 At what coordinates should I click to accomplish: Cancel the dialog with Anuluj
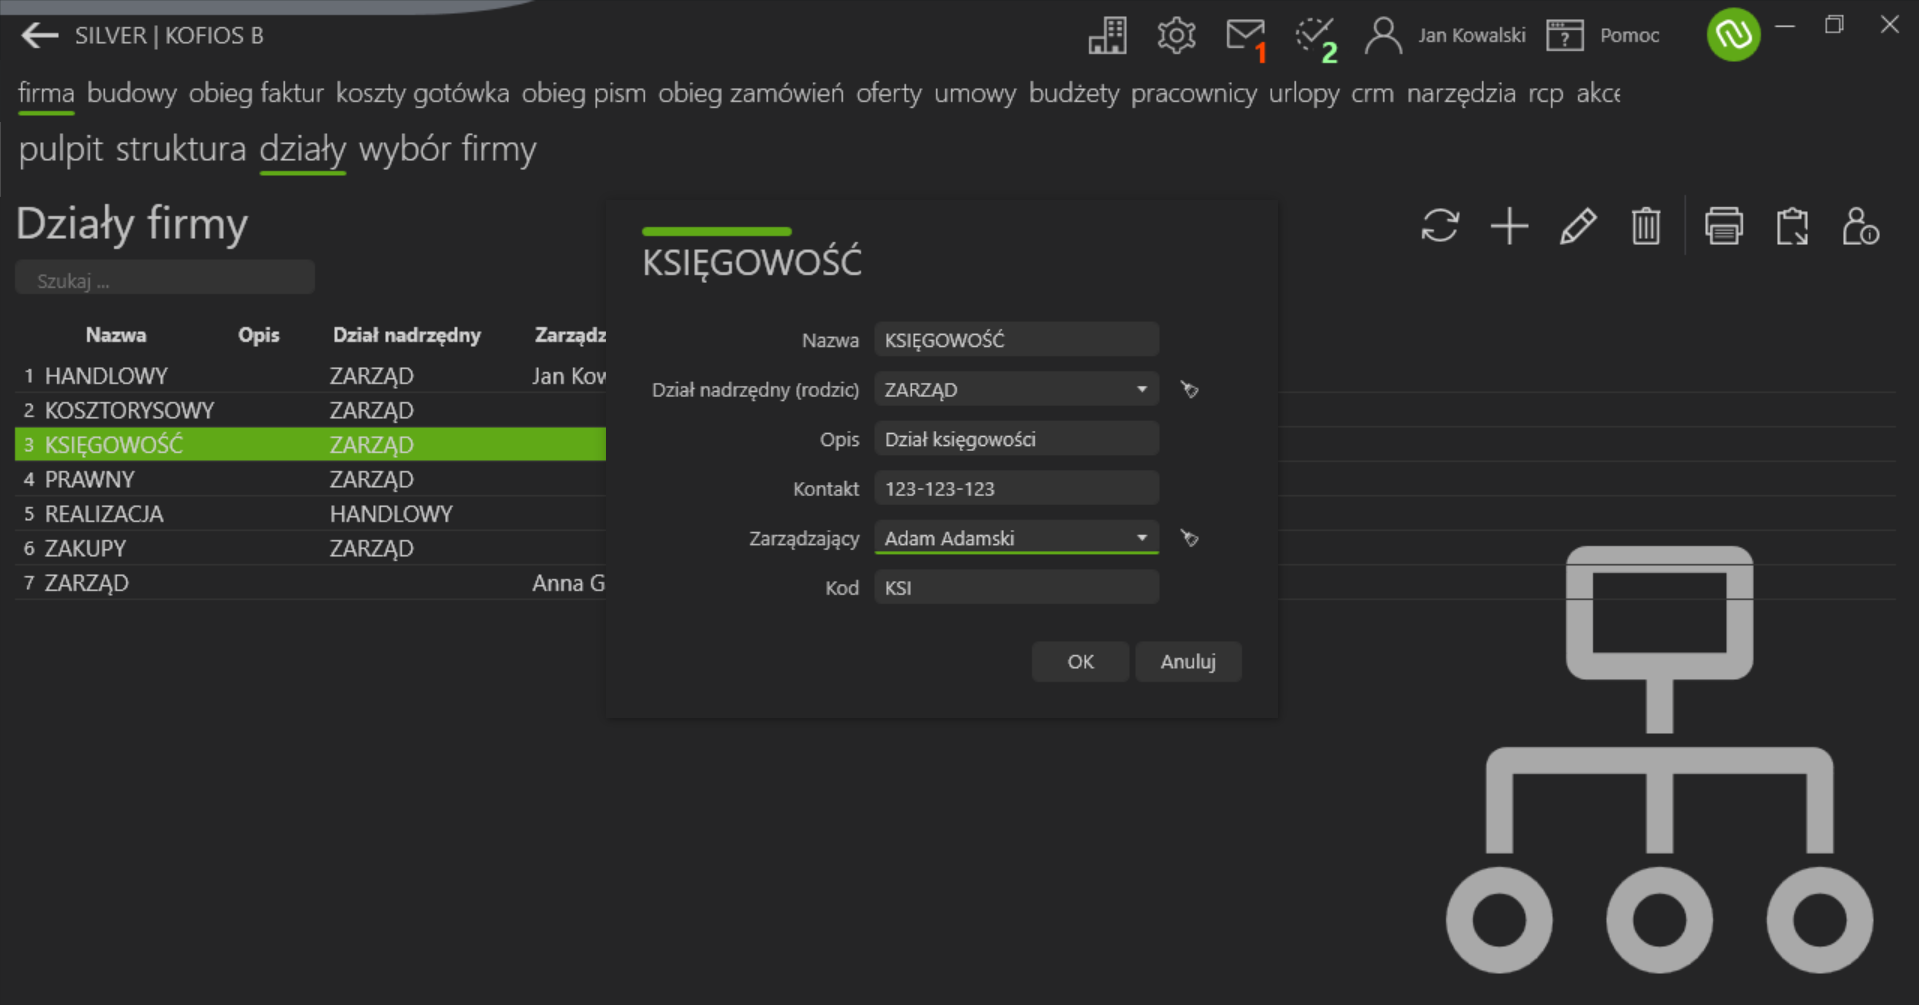tap(1188, 662)
